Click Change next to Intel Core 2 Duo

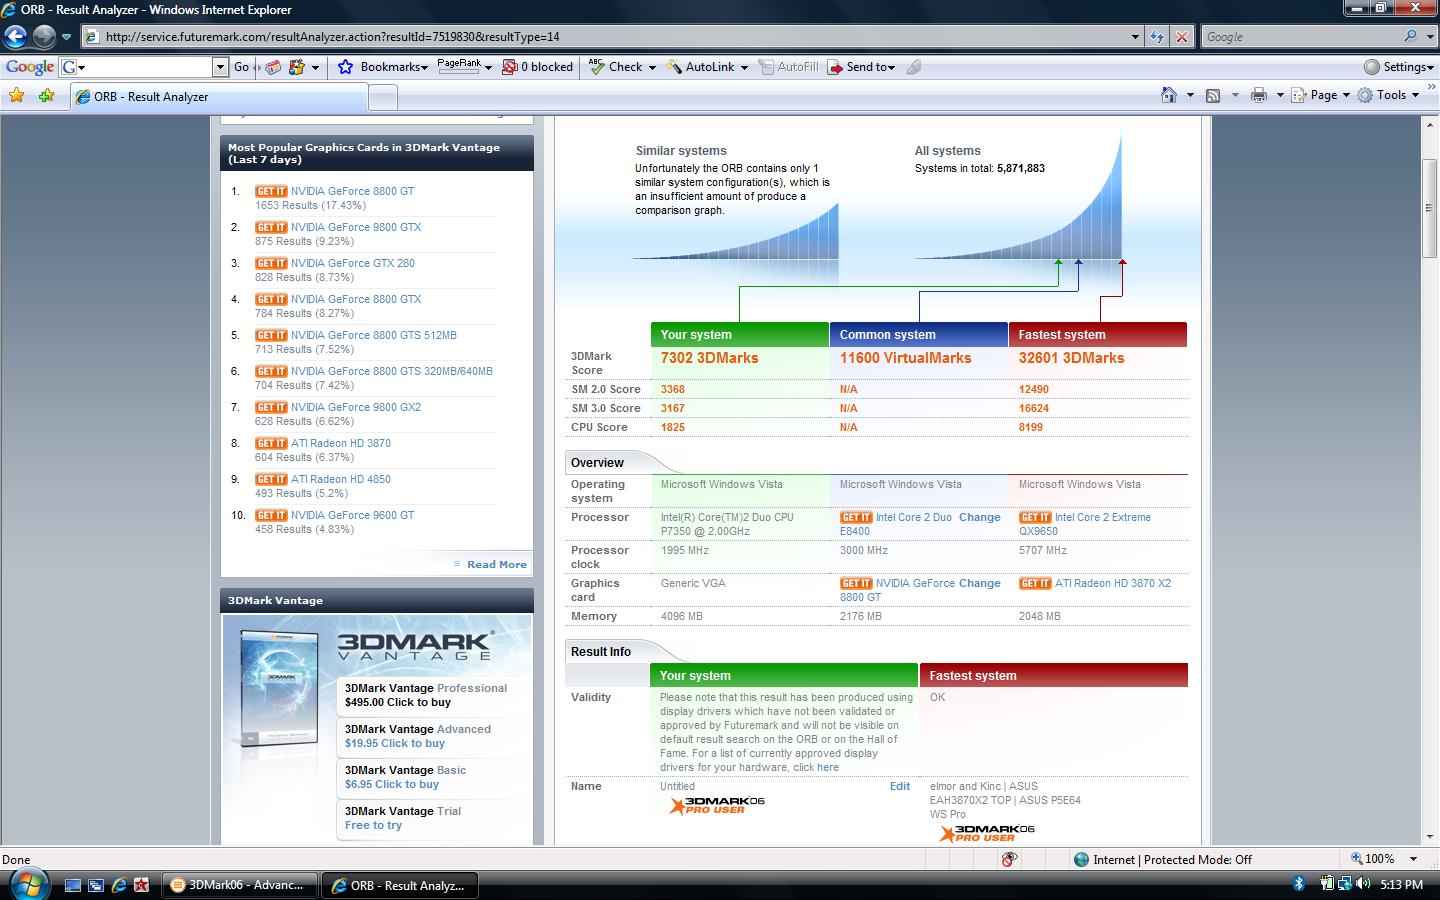[x=979, y=517]
